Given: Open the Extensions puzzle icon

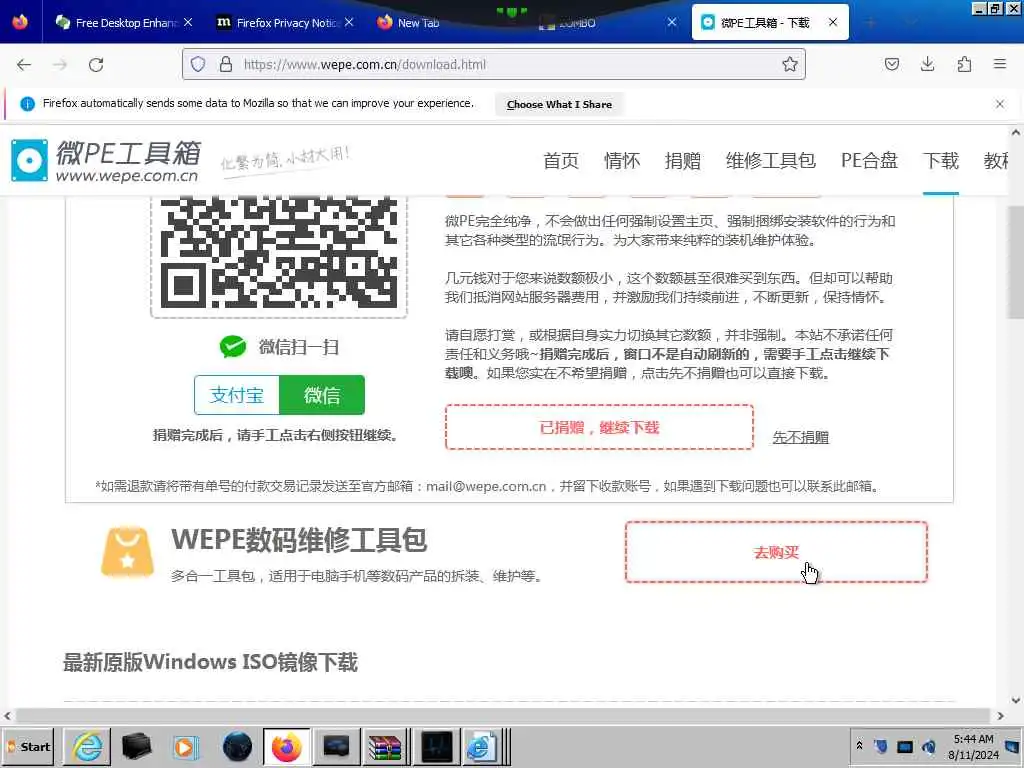Looking at the screenshot, I should (964, 64).
